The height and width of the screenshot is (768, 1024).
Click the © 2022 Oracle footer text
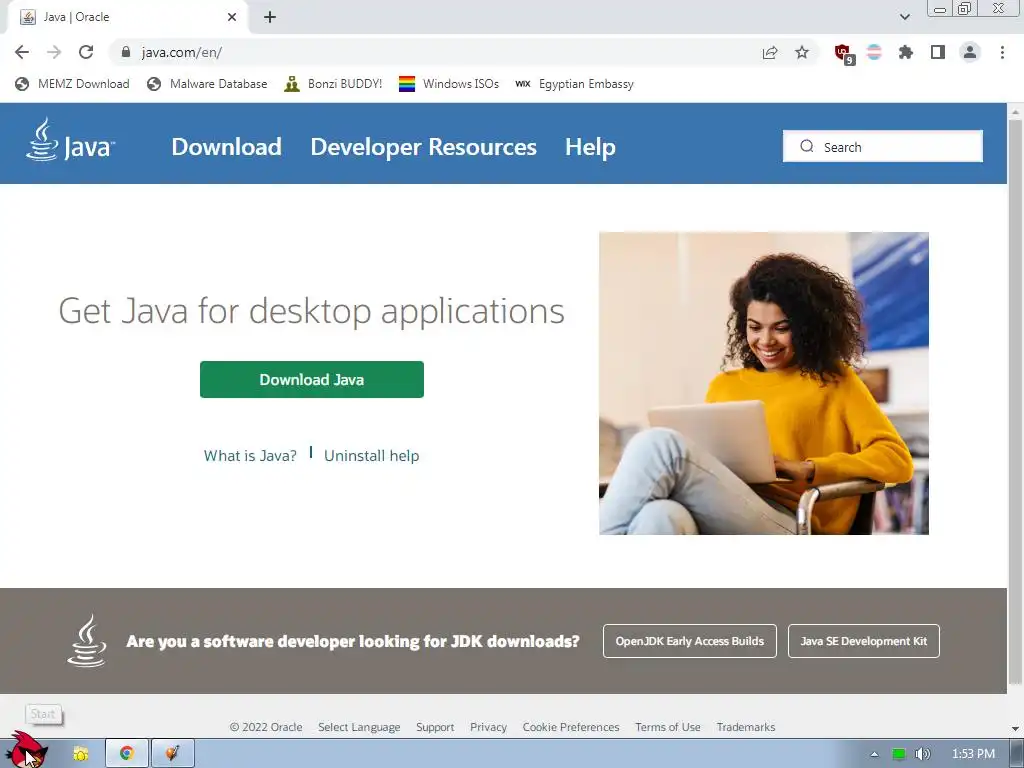coord(266,727)
